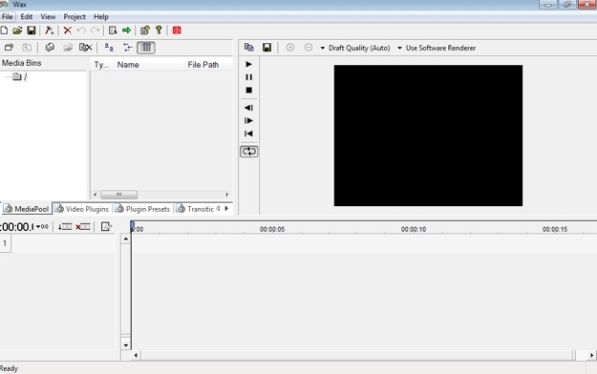597x374 pixels.
Task: Click the timeline edit properties icon
Action: (106, 227)
